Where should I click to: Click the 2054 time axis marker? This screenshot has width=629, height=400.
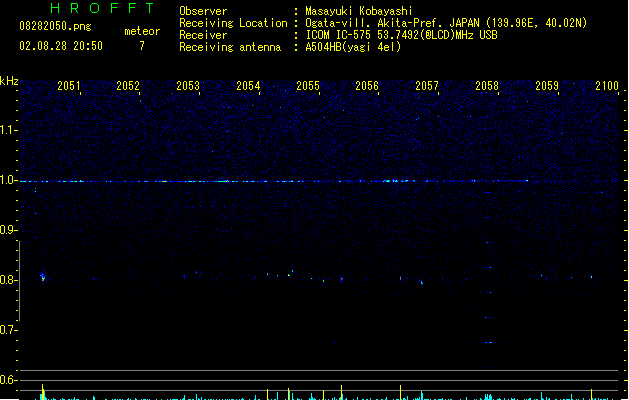coord(248,86)
